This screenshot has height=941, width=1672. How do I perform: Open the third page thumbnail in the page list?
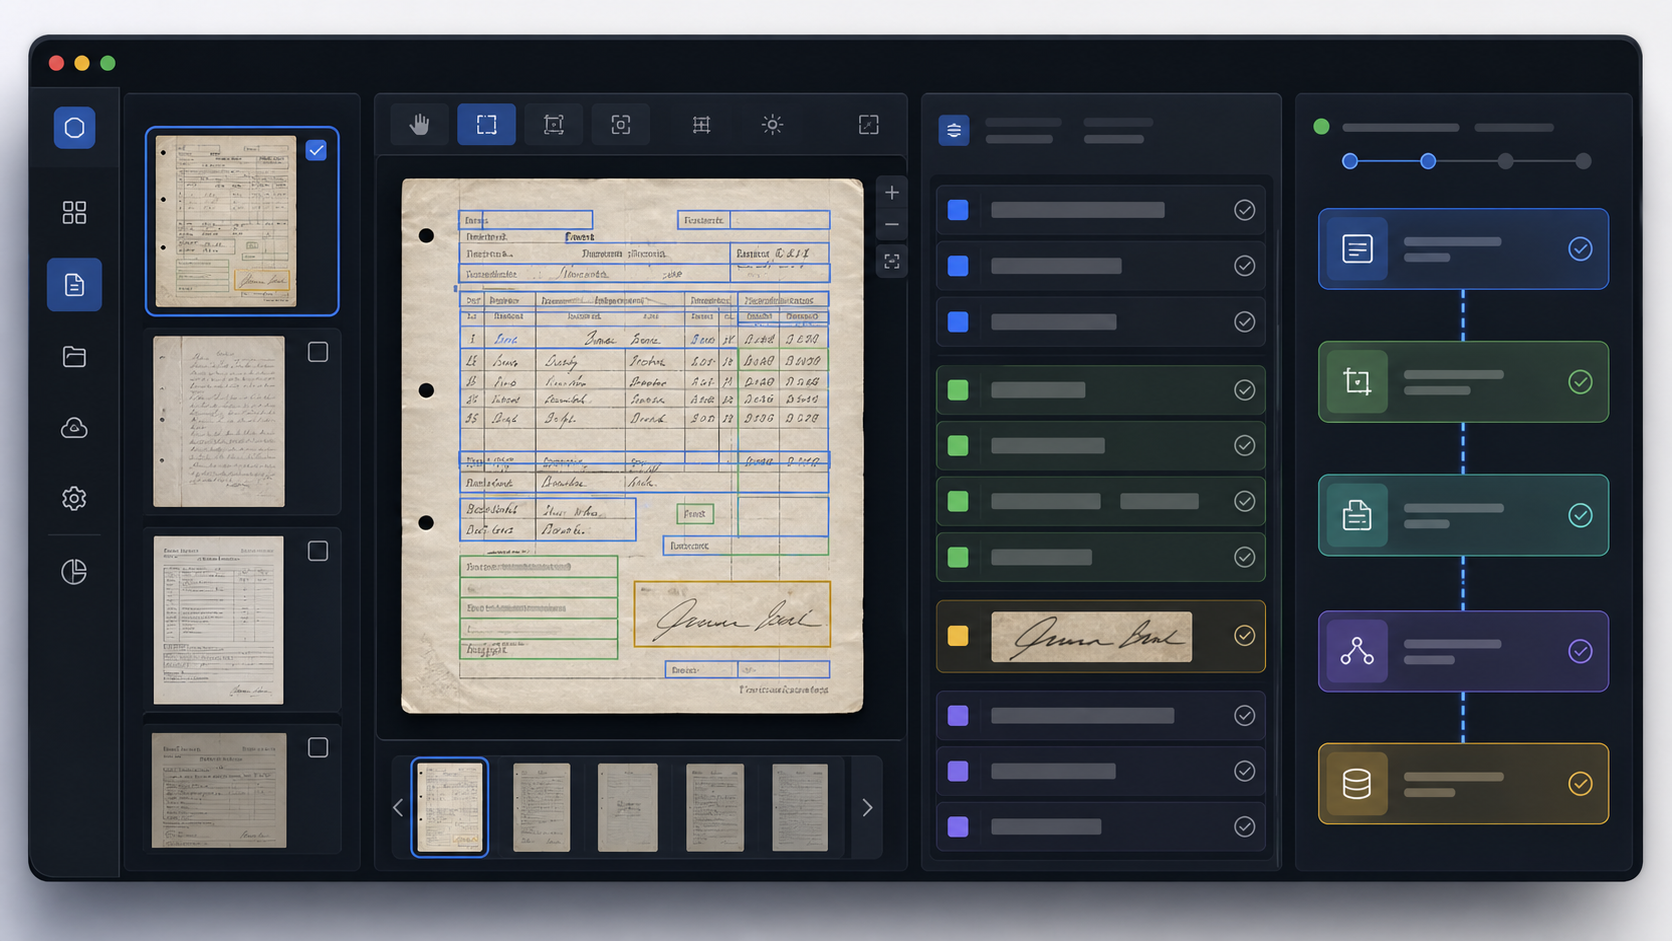coord(219,620)
